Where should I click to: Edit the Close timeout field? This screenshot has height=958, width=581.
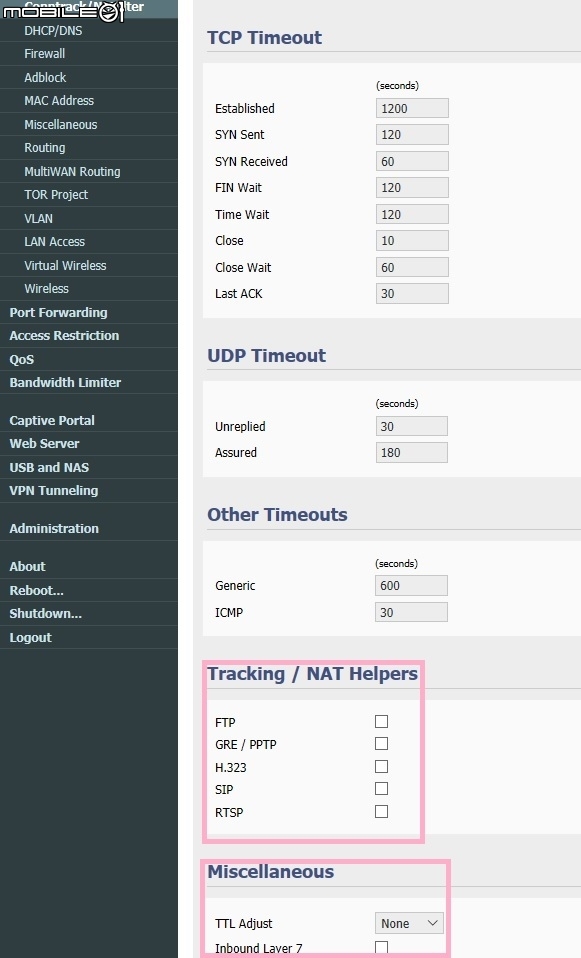[x=412, y=241]
